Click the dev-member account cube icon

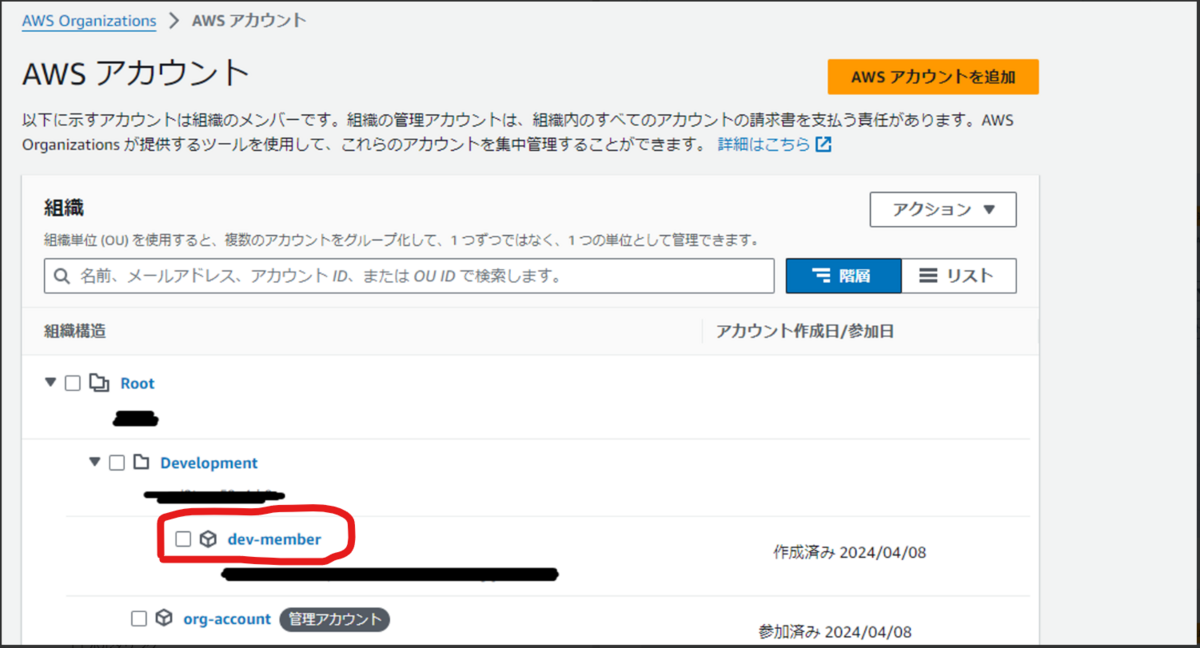point(208,539)
